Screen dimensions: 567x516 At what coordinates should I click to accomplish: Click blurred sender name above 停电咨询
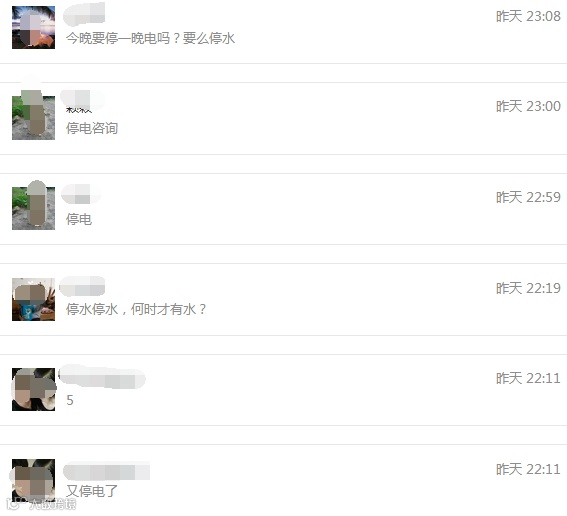(x=82, y=99)
